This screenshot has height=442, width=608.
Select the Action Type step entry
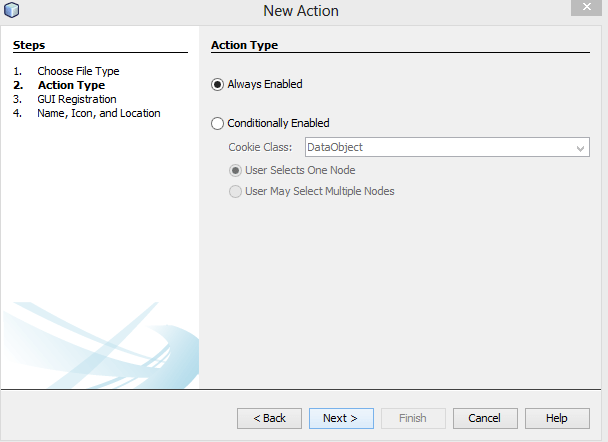click(x=71, y=85)
